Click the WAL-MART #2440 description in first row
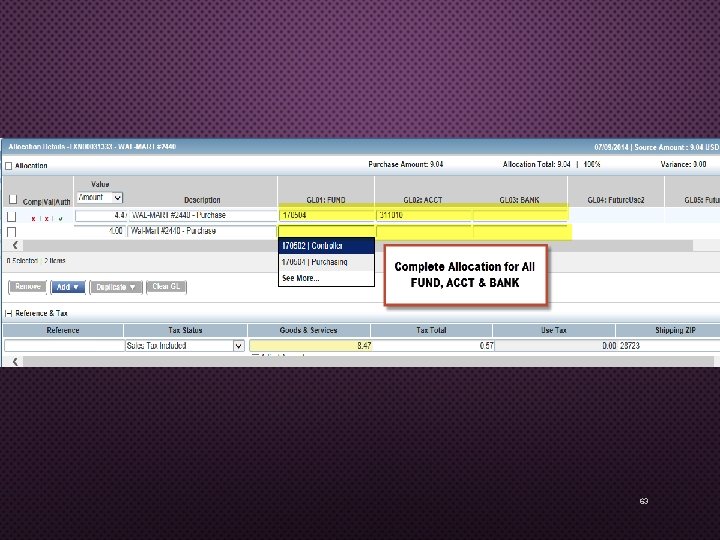720x540 pixels. [202, 215]
